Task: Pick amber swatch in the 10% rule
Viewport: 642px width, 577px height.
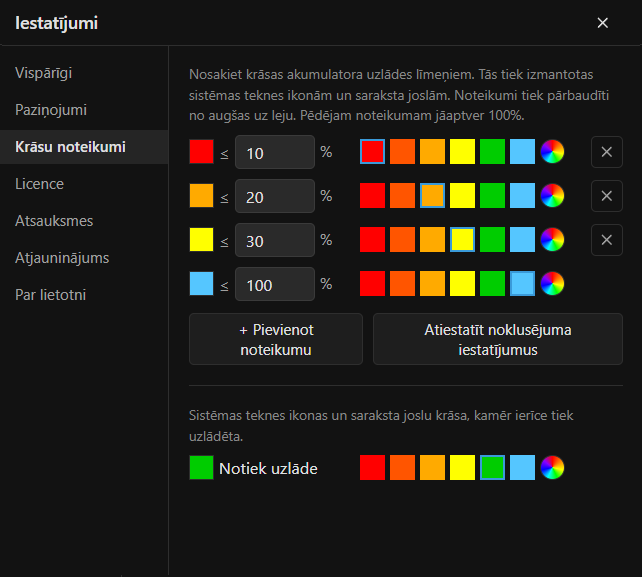Action: tap(432, 152)
